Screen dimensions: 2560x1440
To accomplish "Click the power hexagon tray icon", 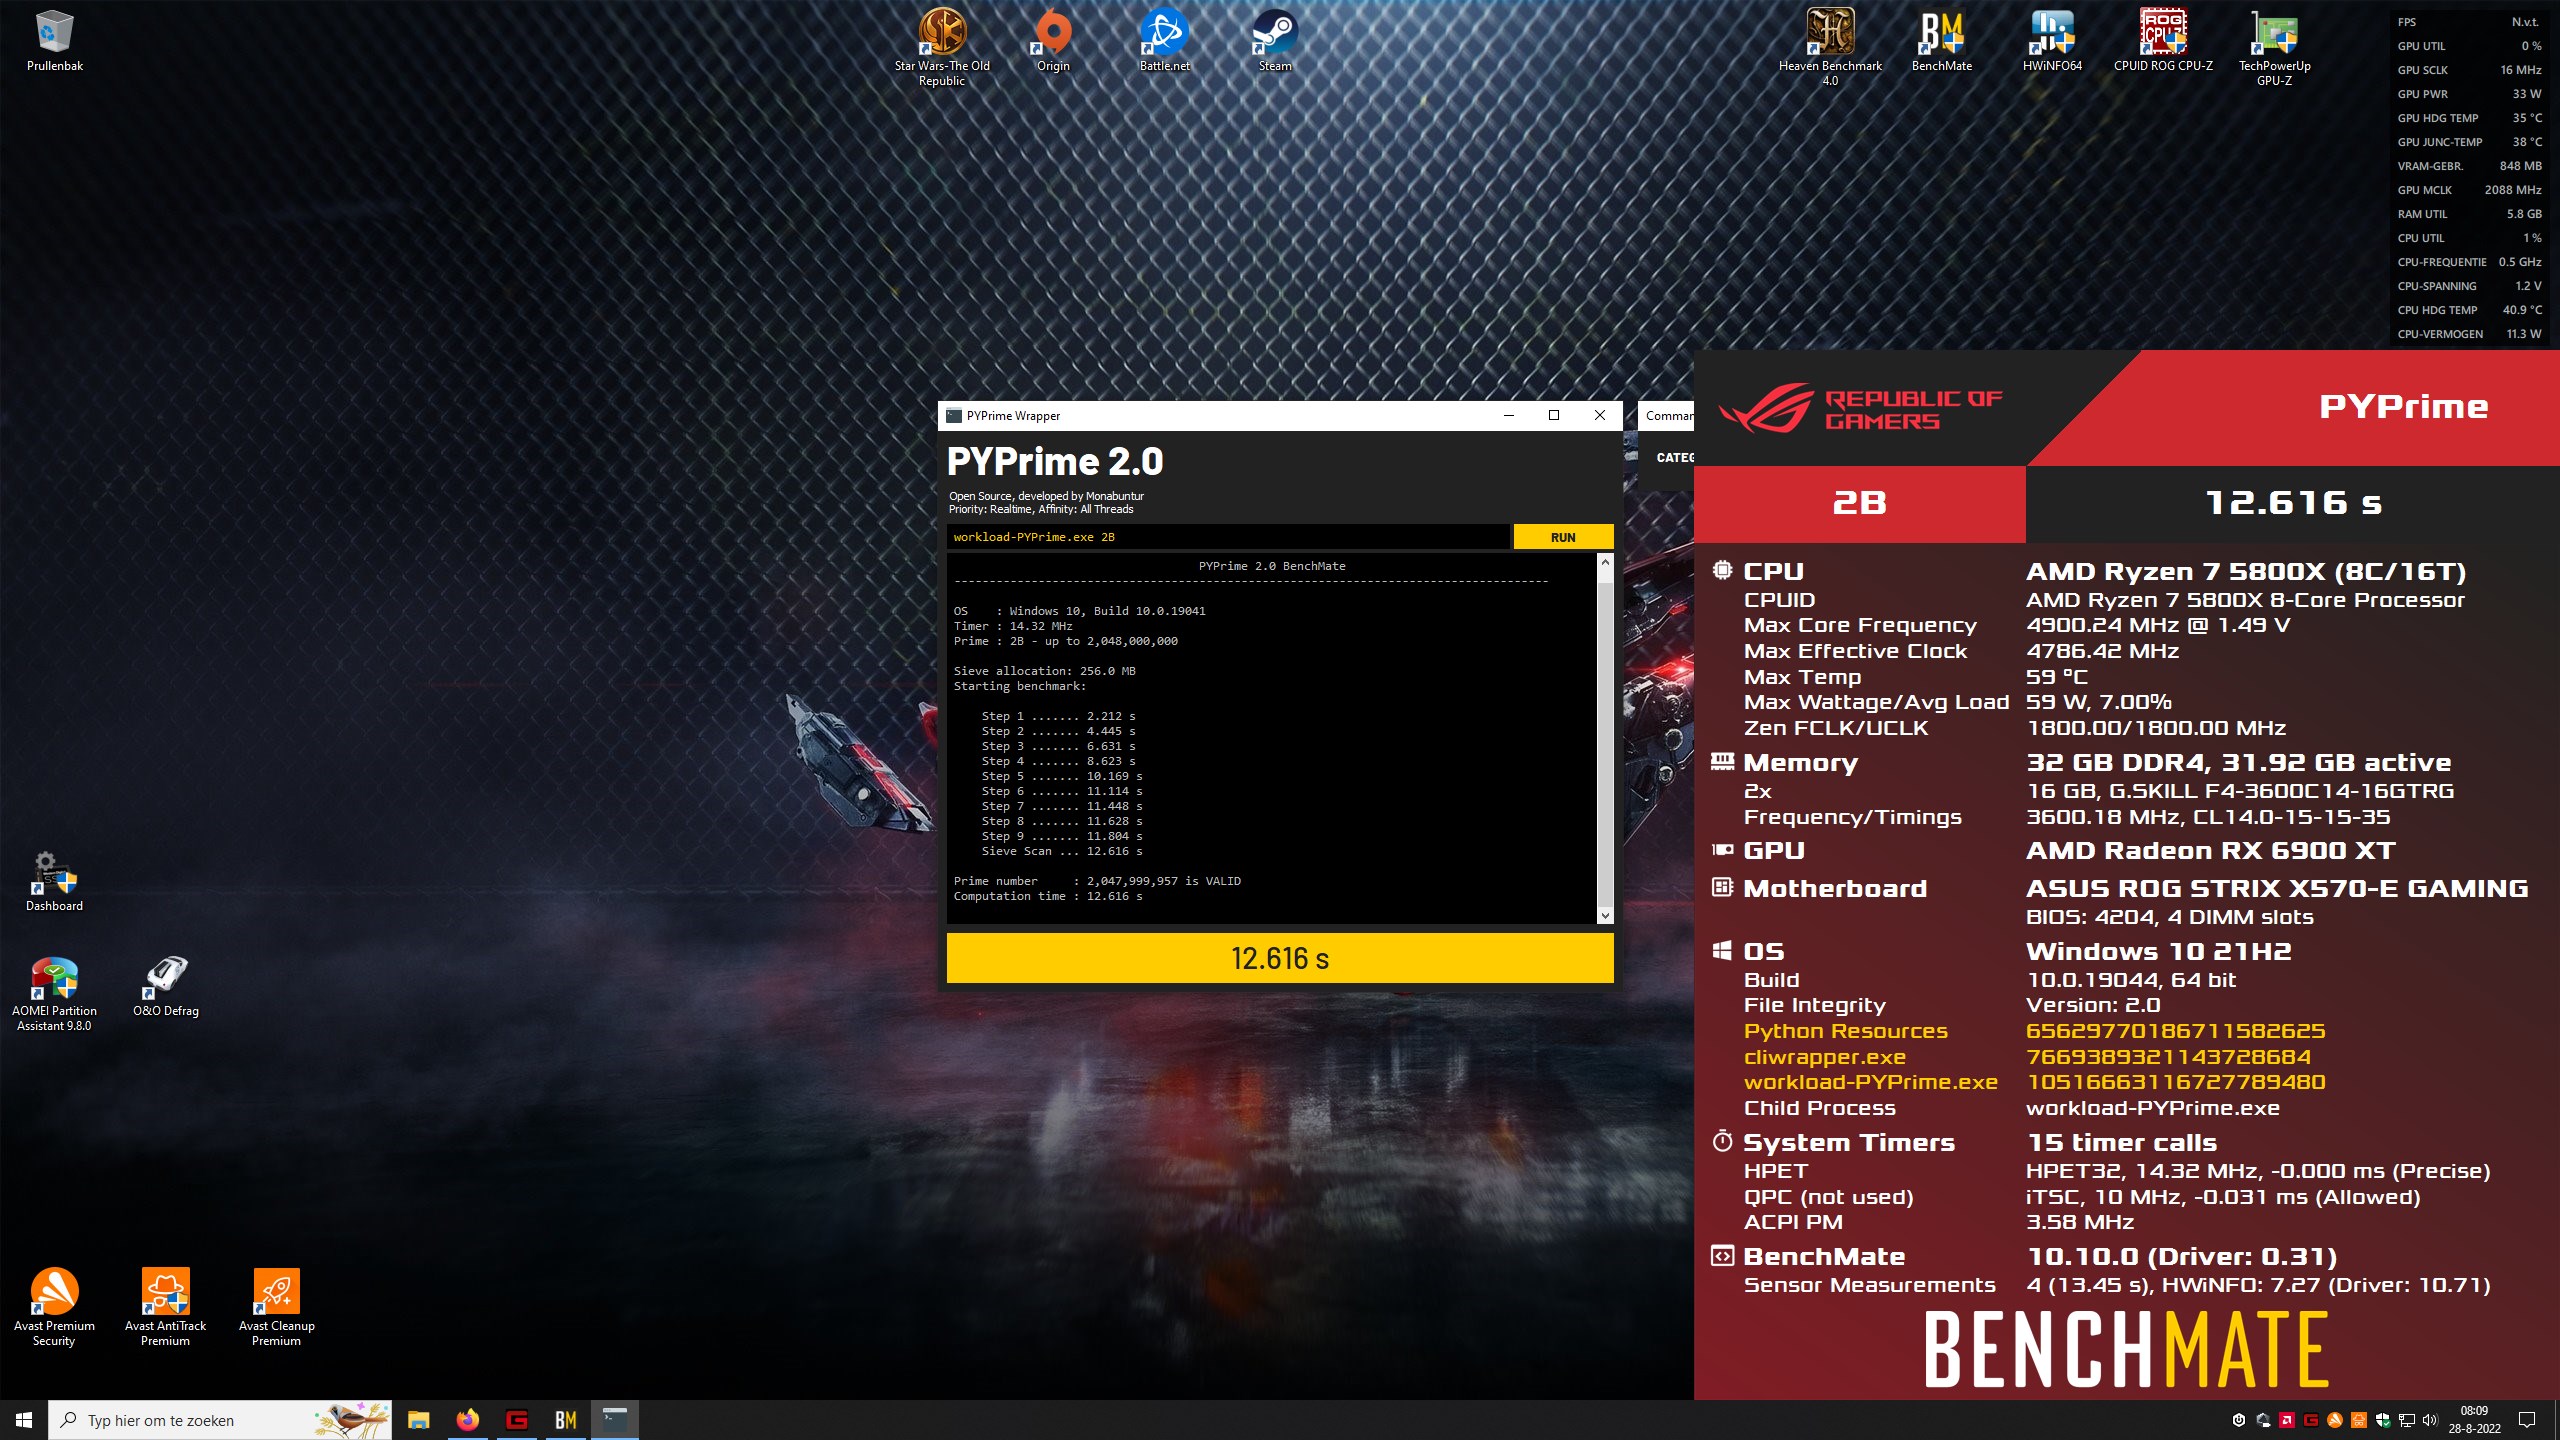I will (2239, 1420).
